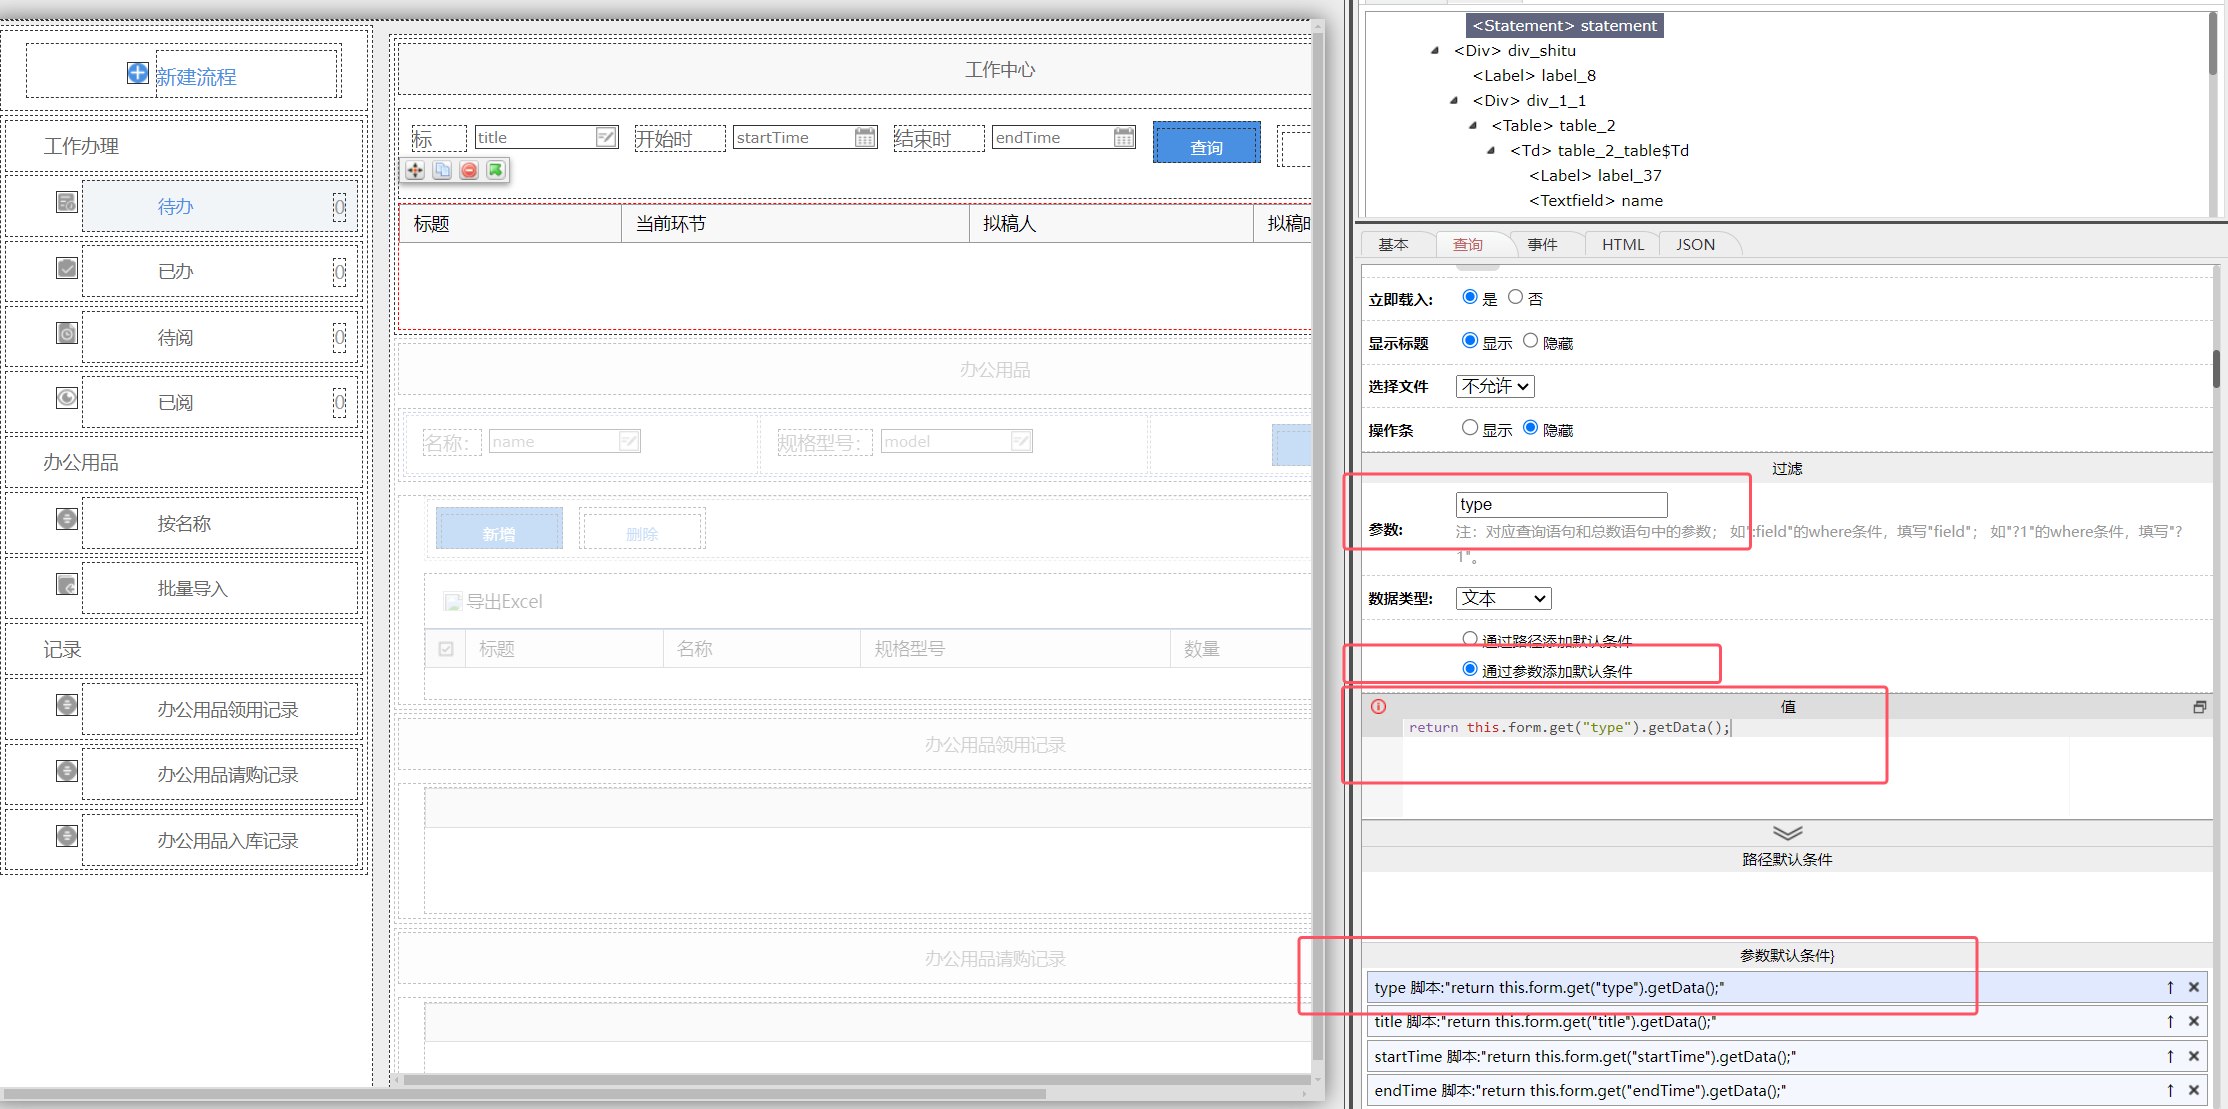Click the 参数 input field containing type

tap(1560, 504)
